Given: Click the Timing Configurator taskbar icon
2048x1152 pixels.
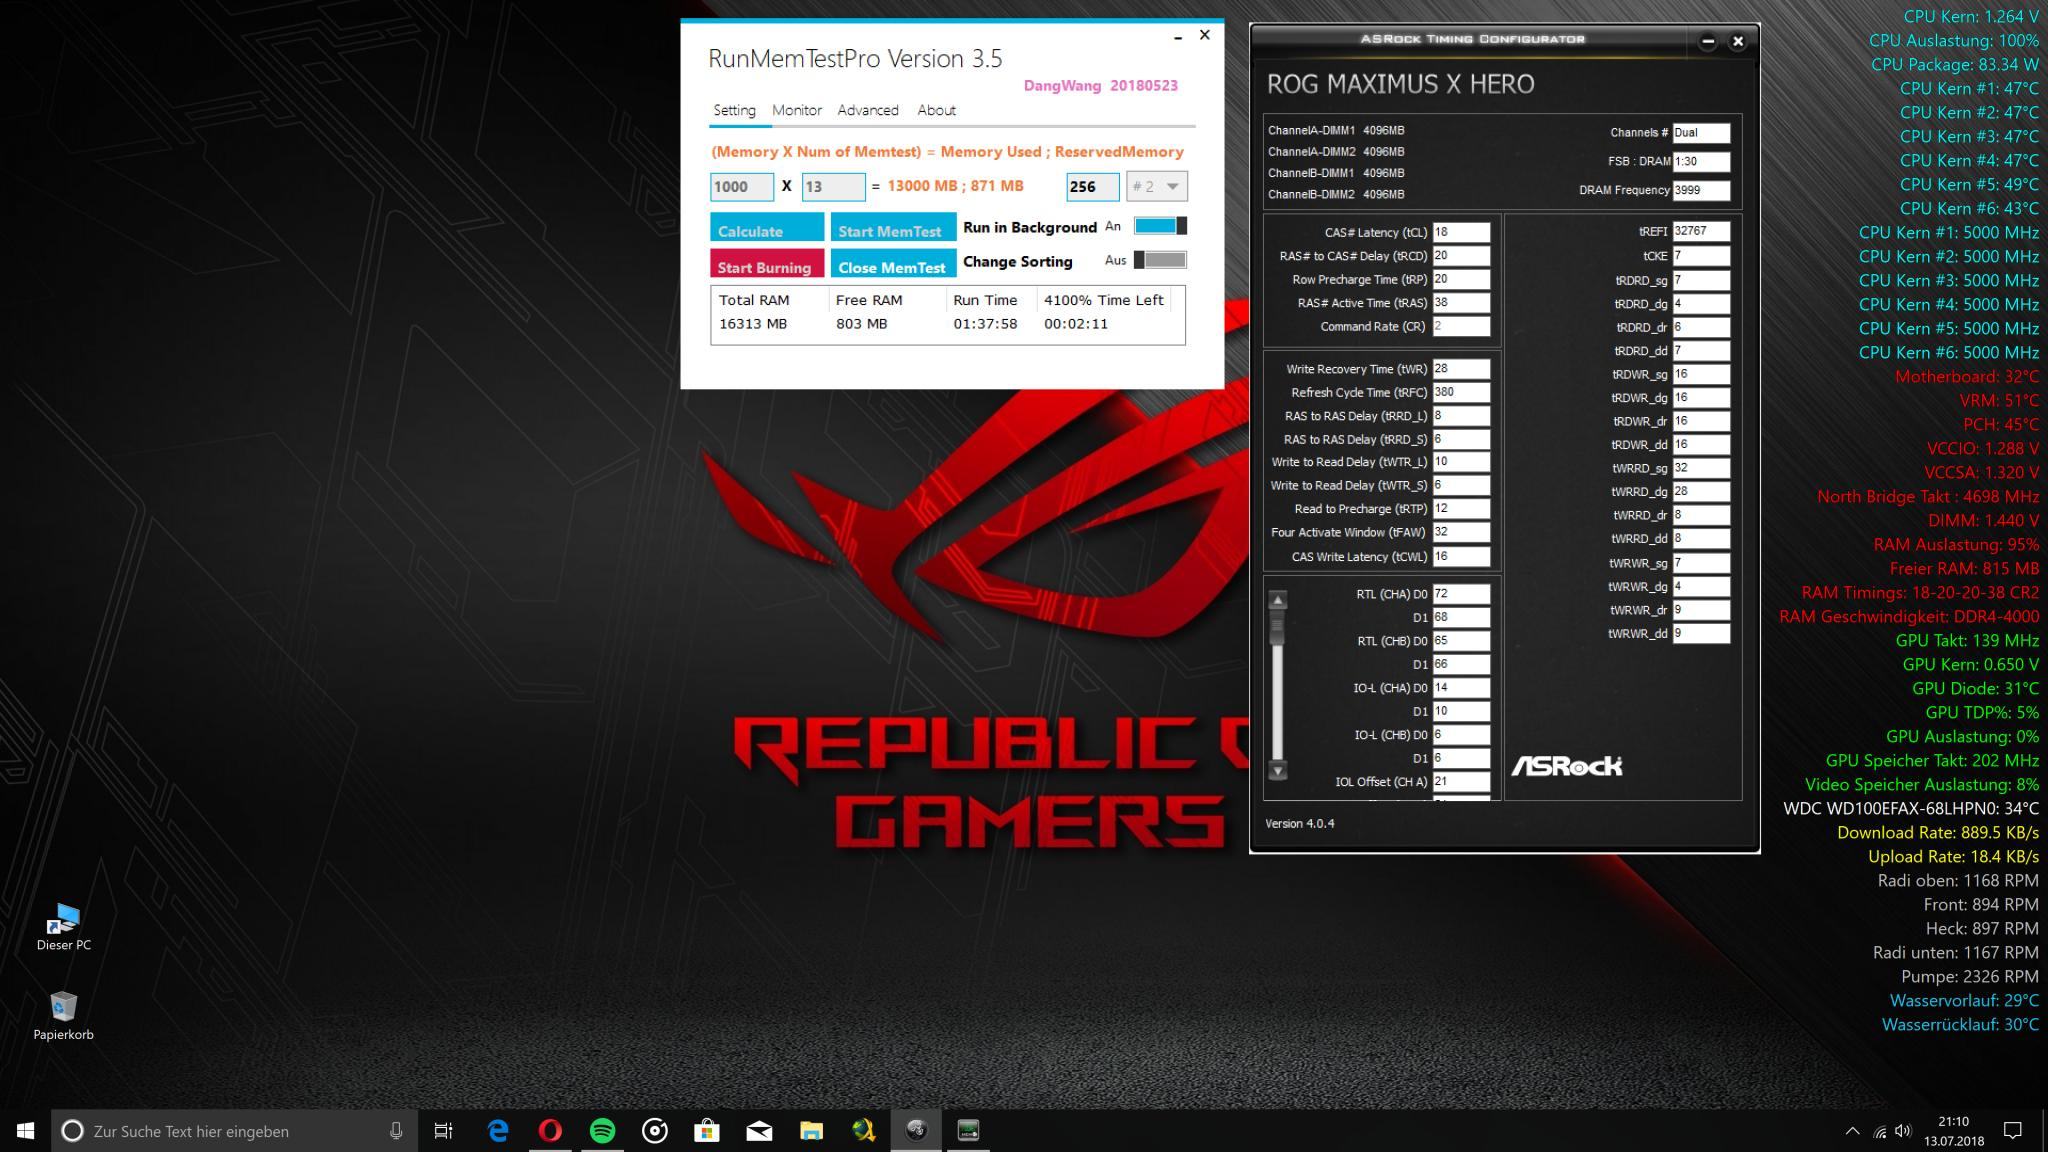Looking at the screenshot, I should point(968,1131).
